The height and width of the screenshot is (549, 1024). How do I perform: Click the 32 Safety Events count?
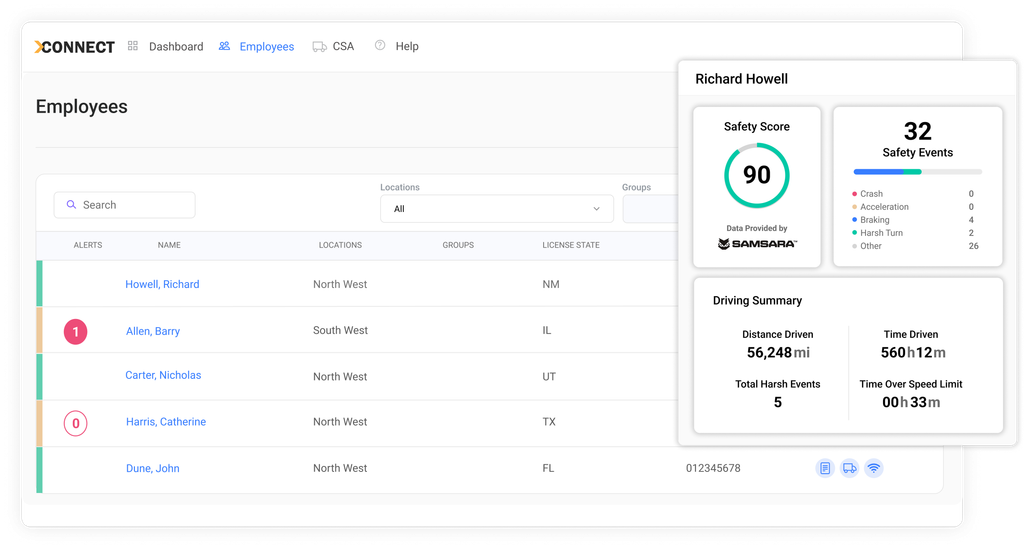(x=918, y=131)
